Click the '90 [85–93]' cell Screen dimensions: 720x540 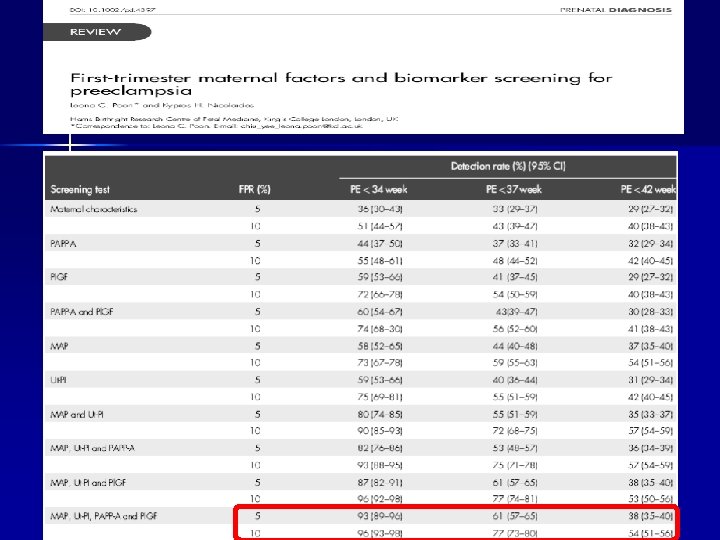pos(380,431)
